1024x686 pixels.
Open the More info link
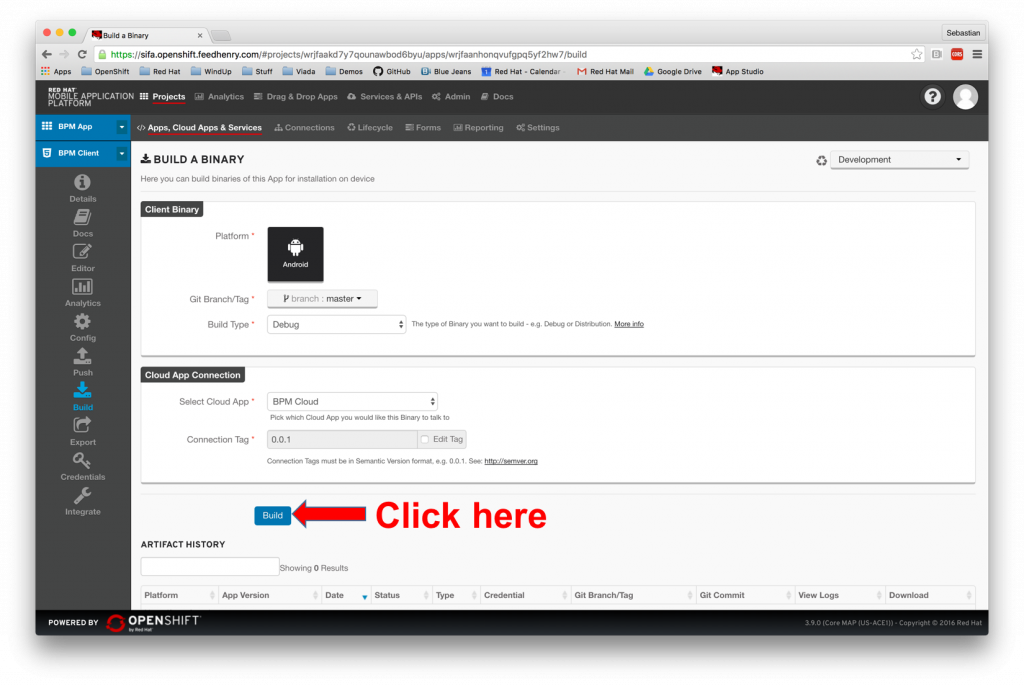629,324
